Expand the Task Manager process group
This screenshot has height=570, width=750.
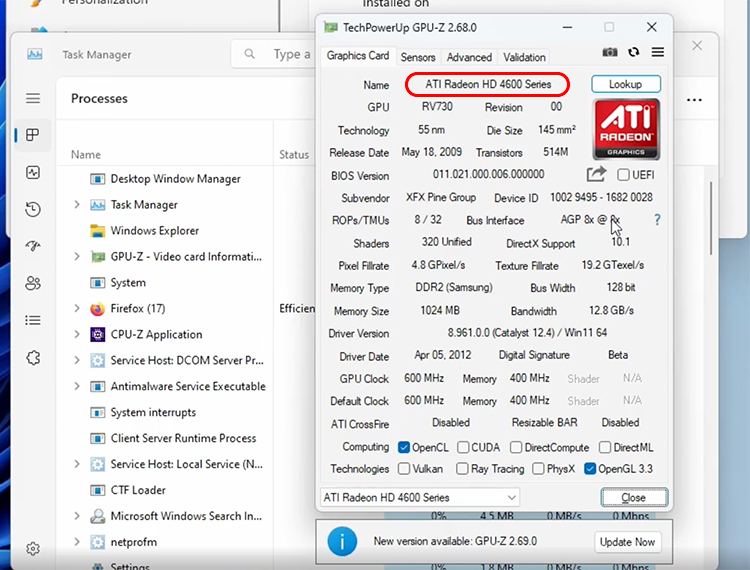(x=77, y=205)
